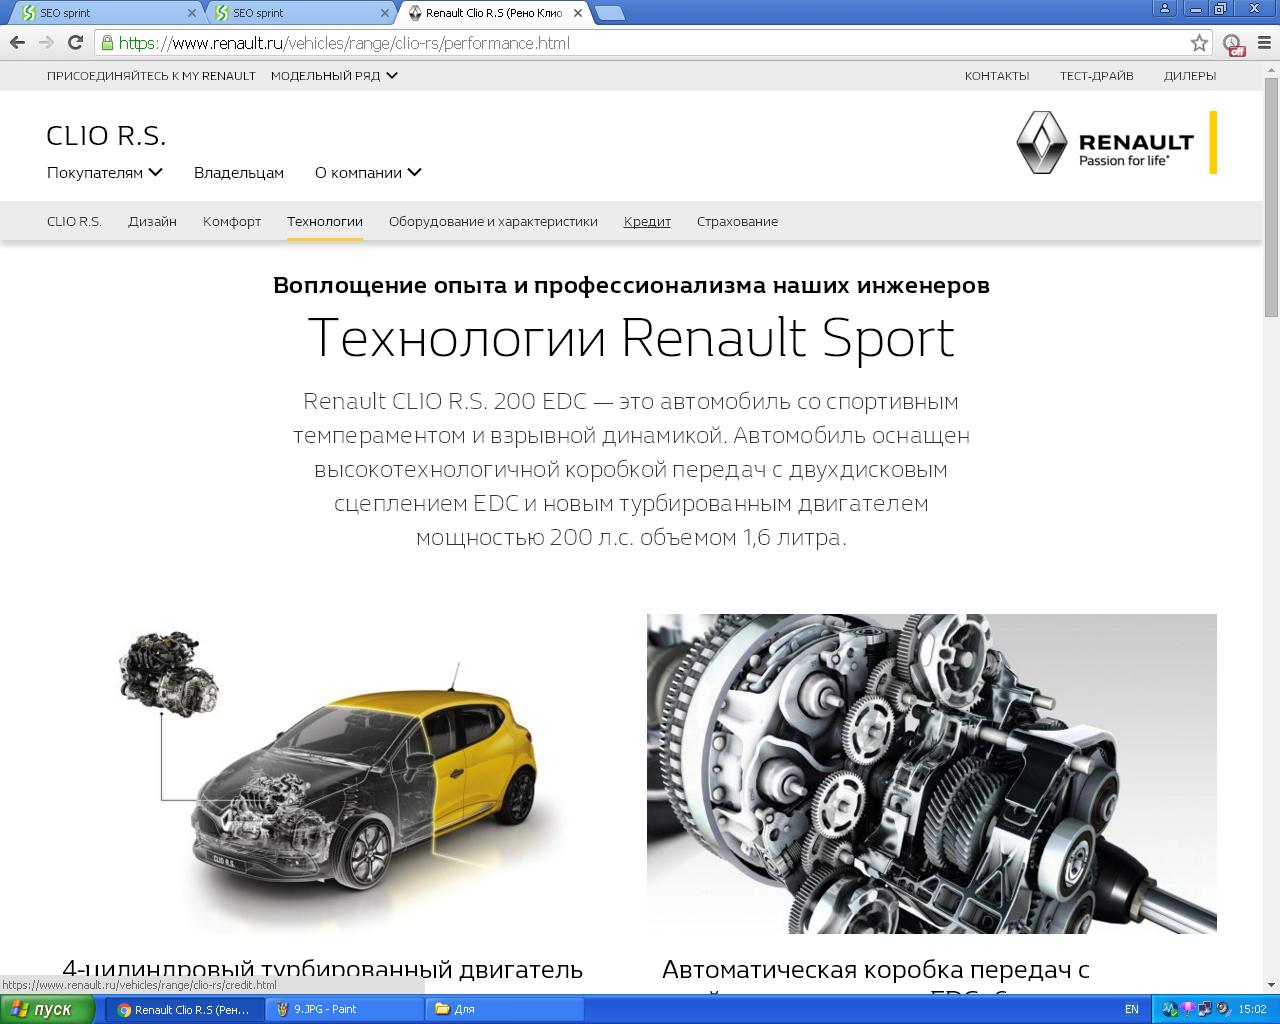
Task: Expand the МОДЕЛЬНЫЙ РЯД dropdown
Action: [x=334, y=76]
